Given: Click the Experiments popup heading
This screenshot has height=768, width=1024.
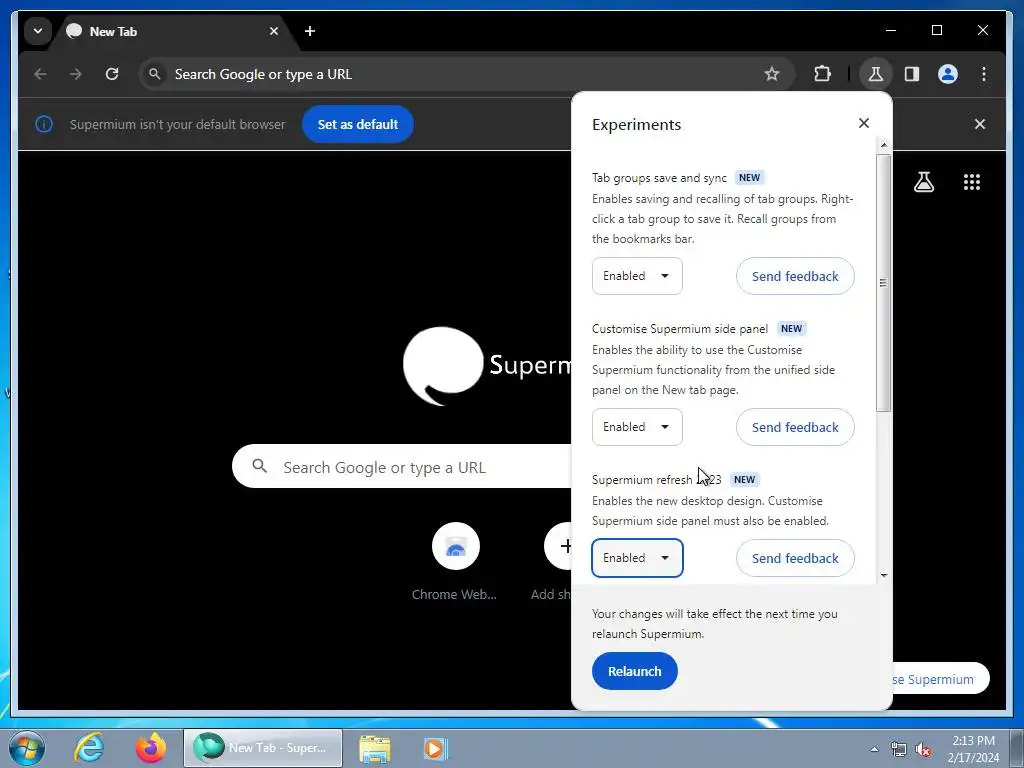Looking at the screenshot, I should 636,124.
